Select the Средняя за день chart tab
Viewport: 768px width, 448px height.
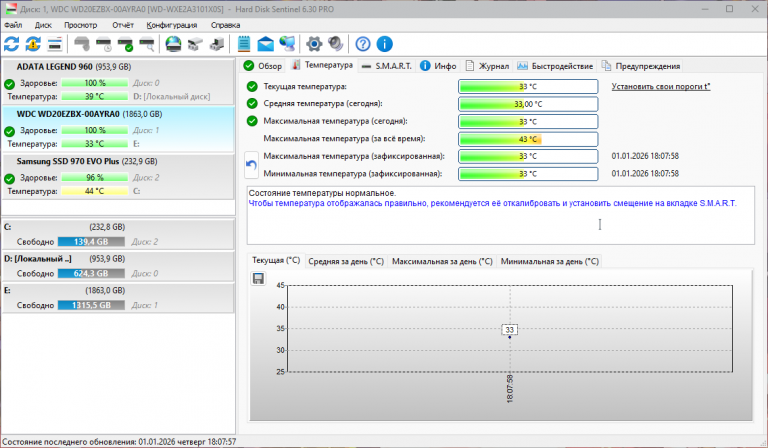pyautogui.click(x=346, y=261)
